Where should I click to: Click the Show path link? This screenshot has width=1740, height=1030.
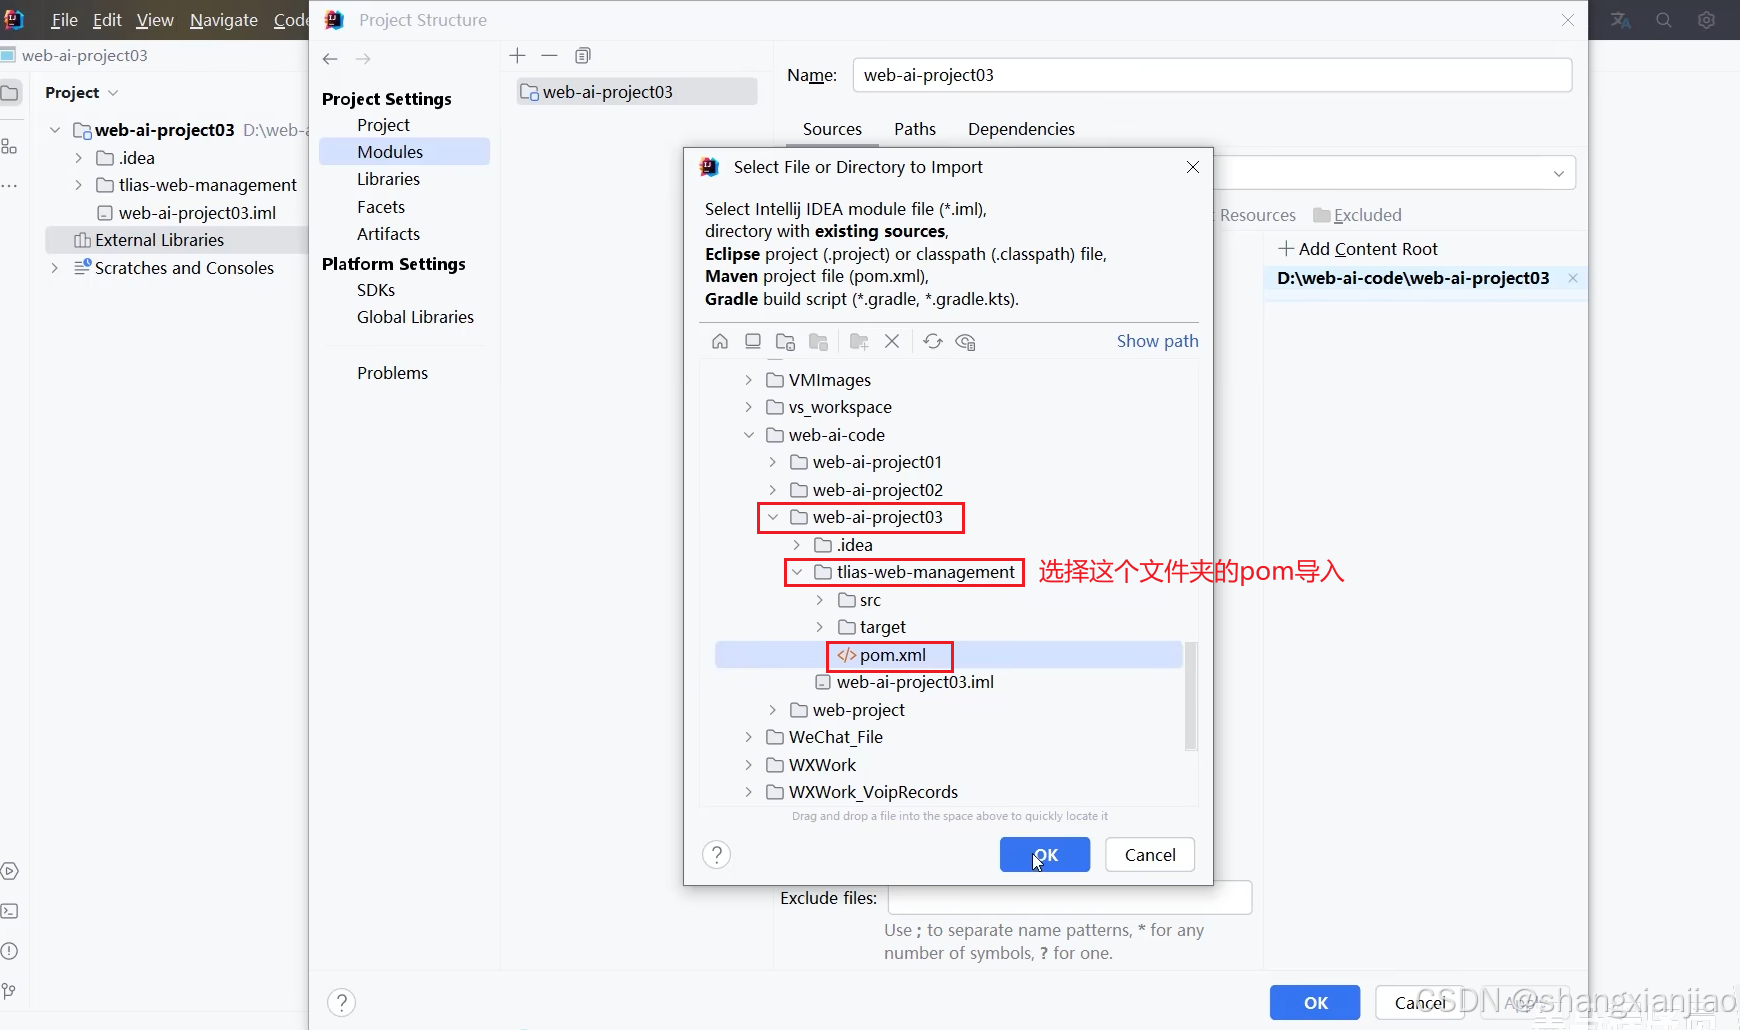1157,341
